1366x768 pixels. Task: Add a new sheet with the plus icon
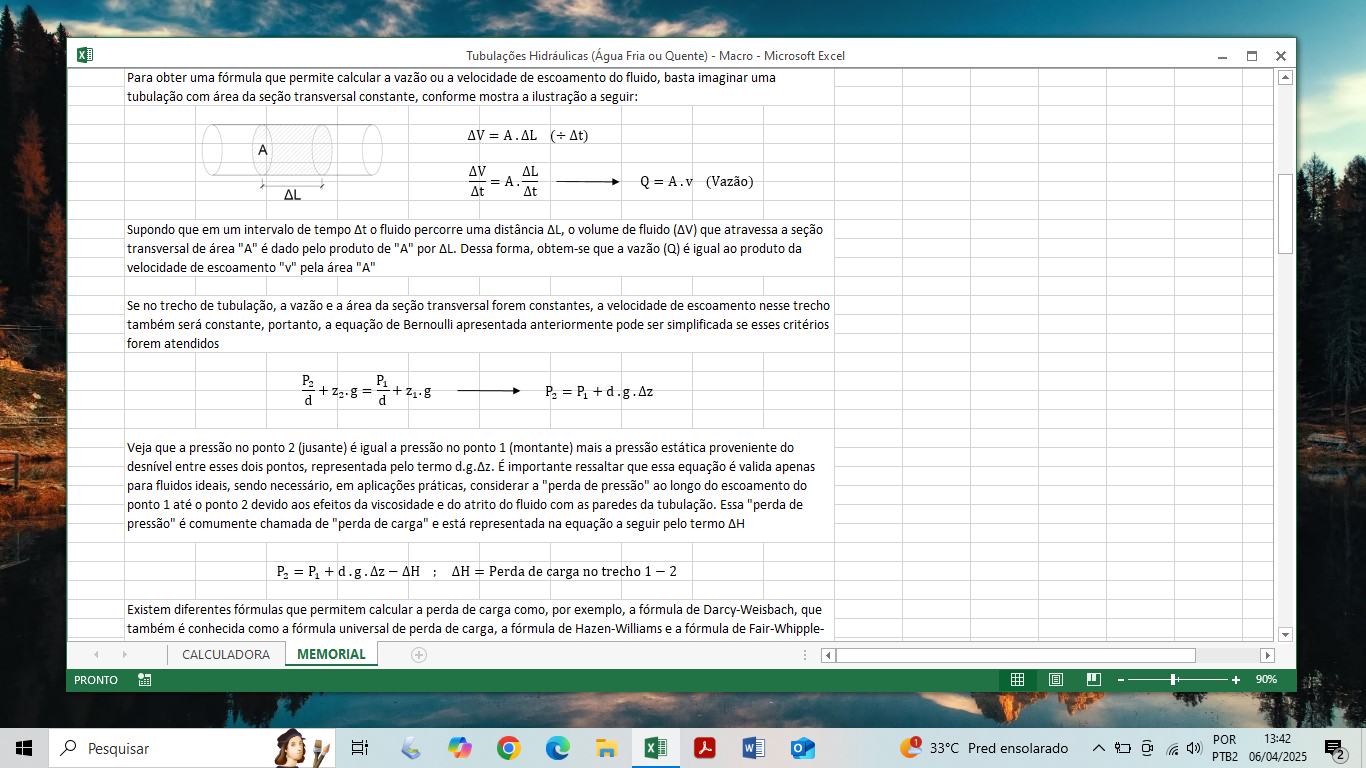coord(419,655)
